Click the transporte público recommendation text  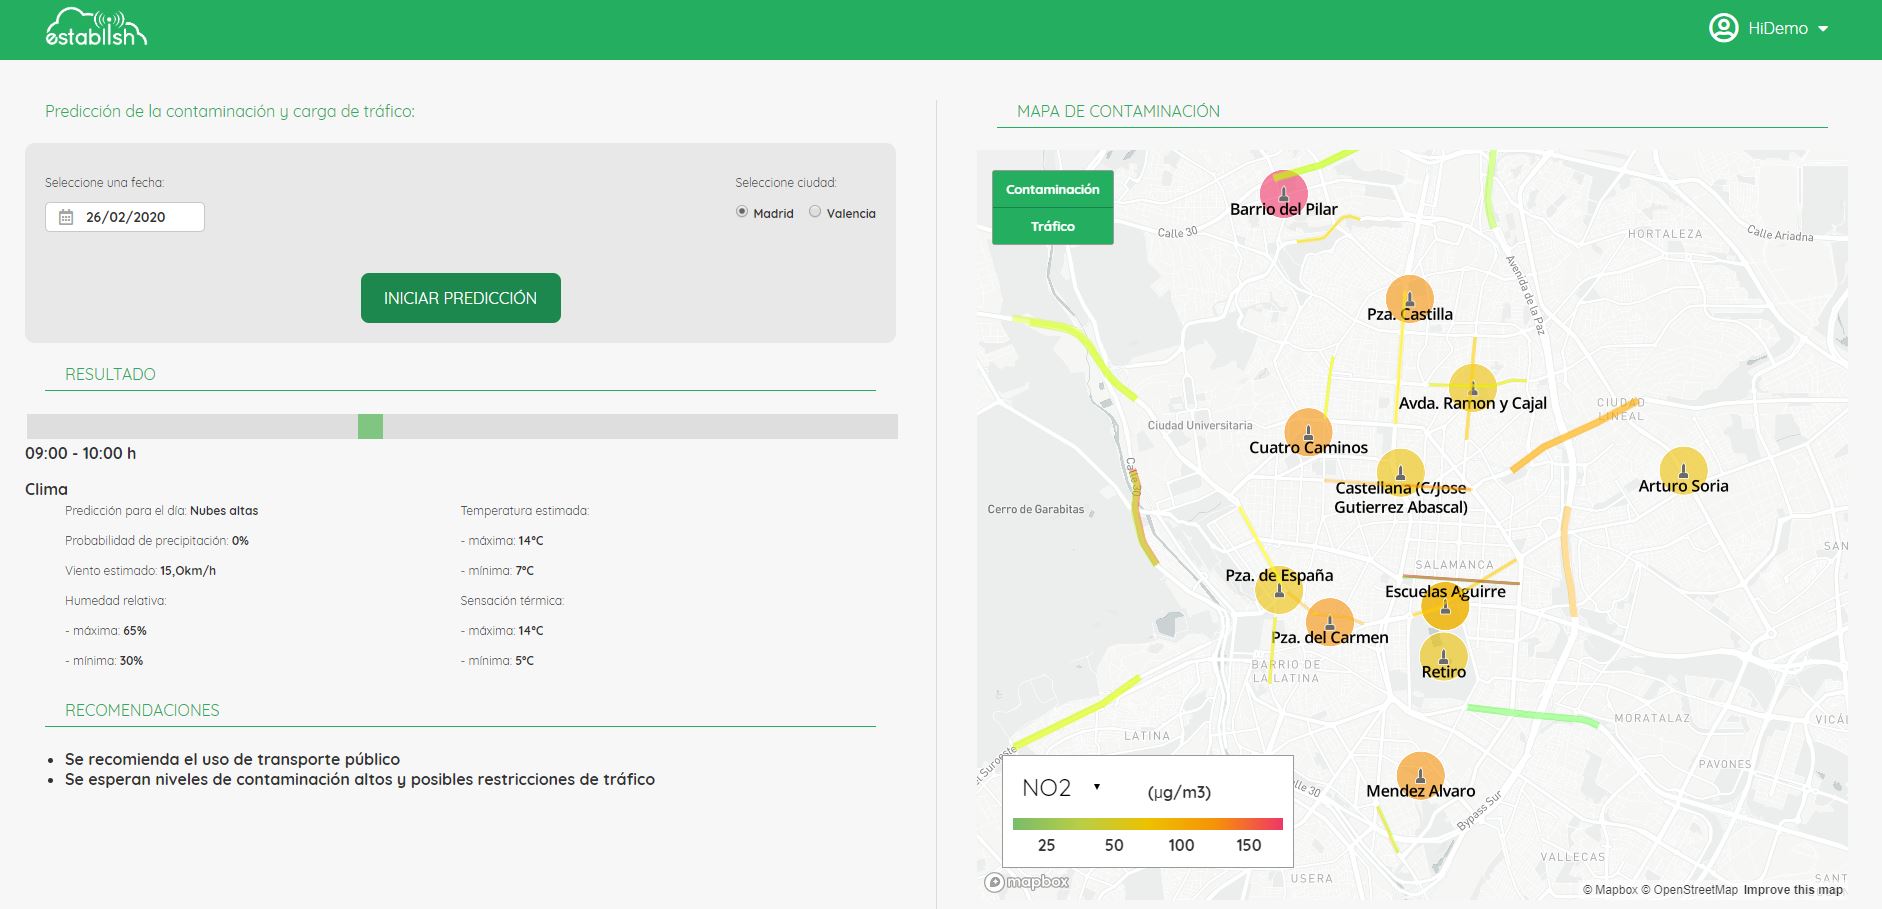pos(232,759)
